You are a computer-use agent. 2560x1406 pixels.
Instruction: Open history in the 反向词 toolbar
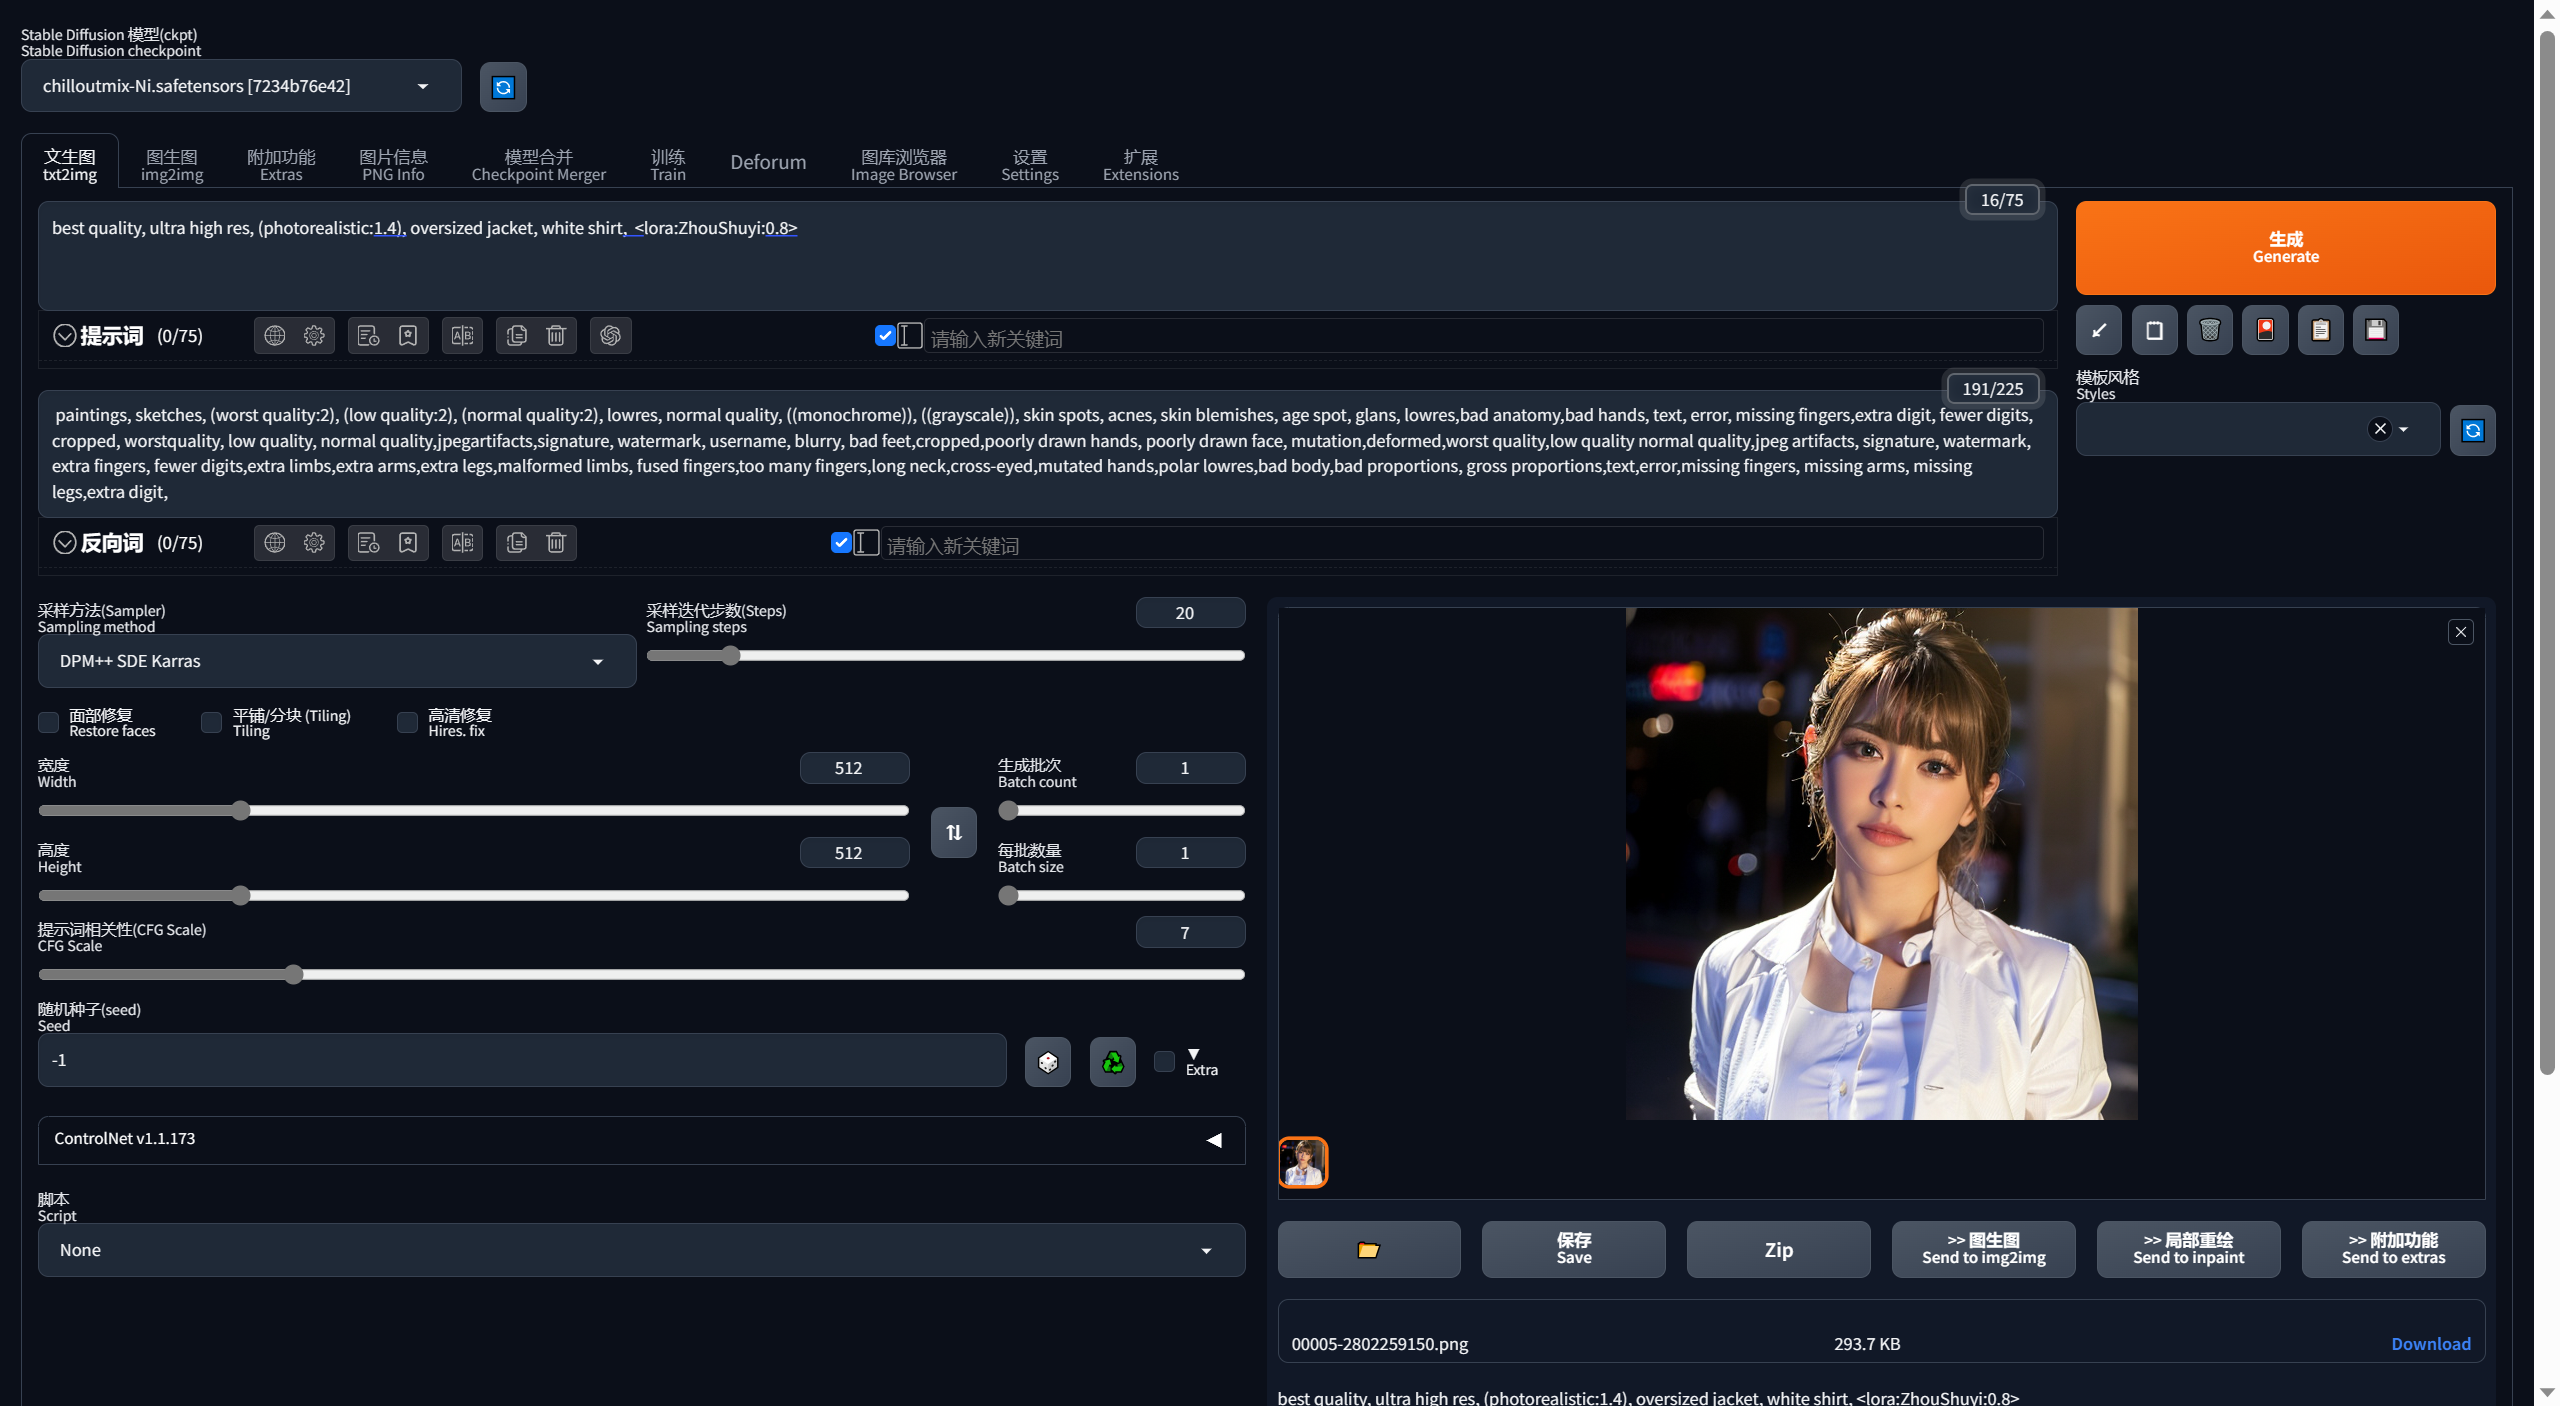[x=368, y=543]
